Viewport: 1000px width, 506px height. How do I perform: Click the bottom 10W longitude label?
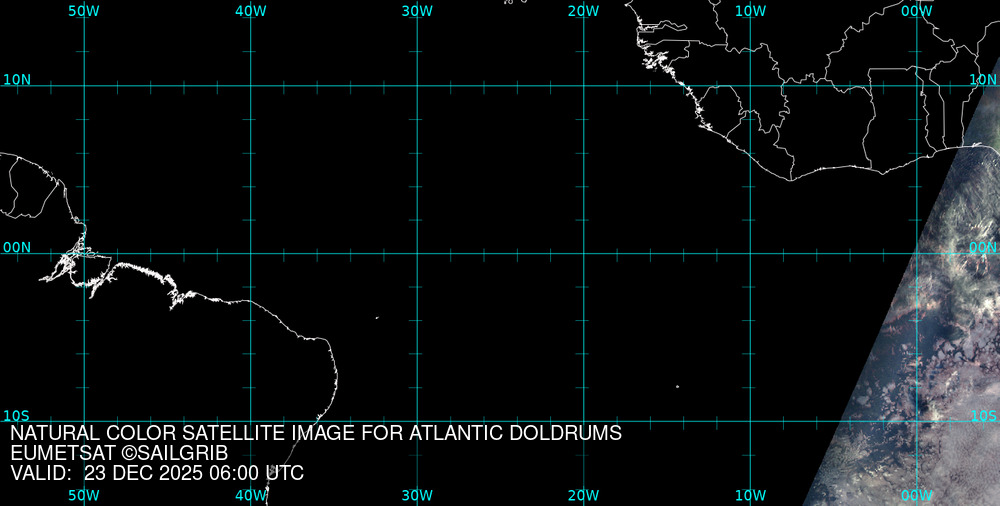tap(750, 495)
